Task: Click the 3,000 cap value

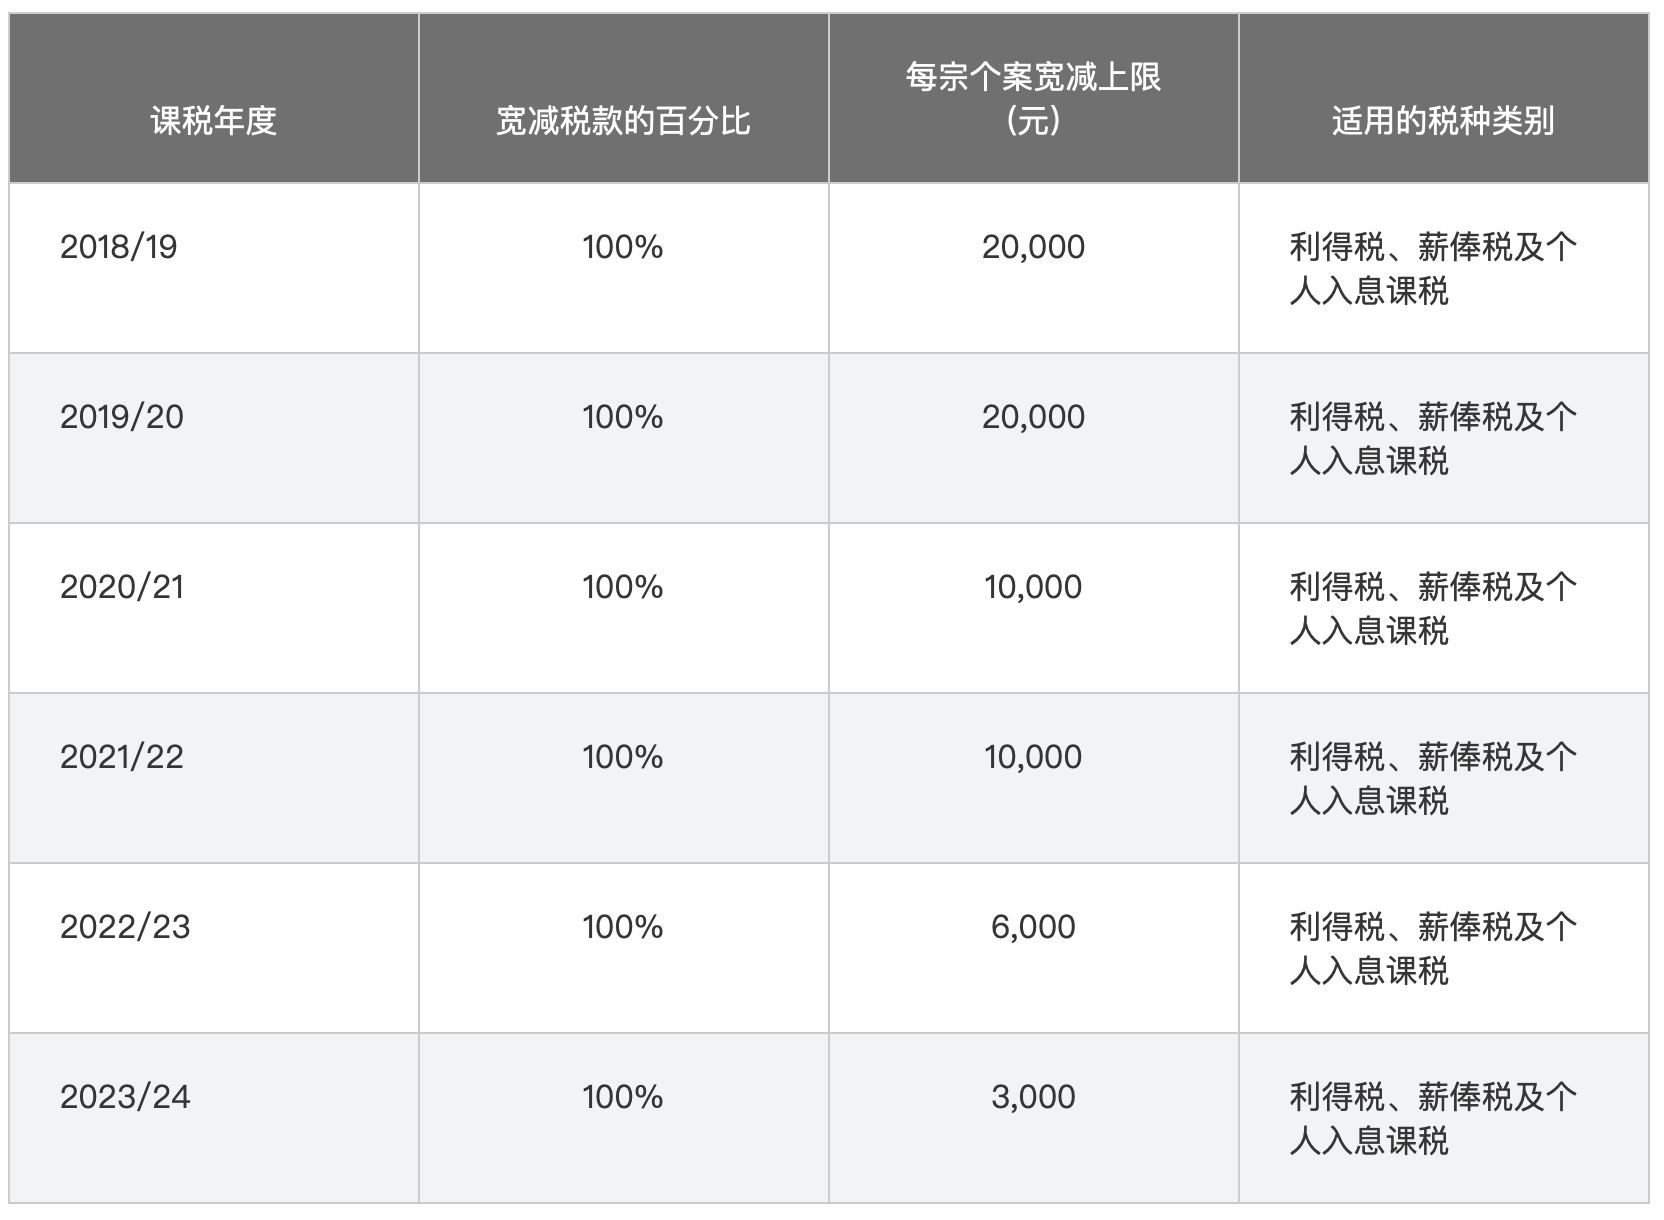Action: click(x=1033, y=1097)
